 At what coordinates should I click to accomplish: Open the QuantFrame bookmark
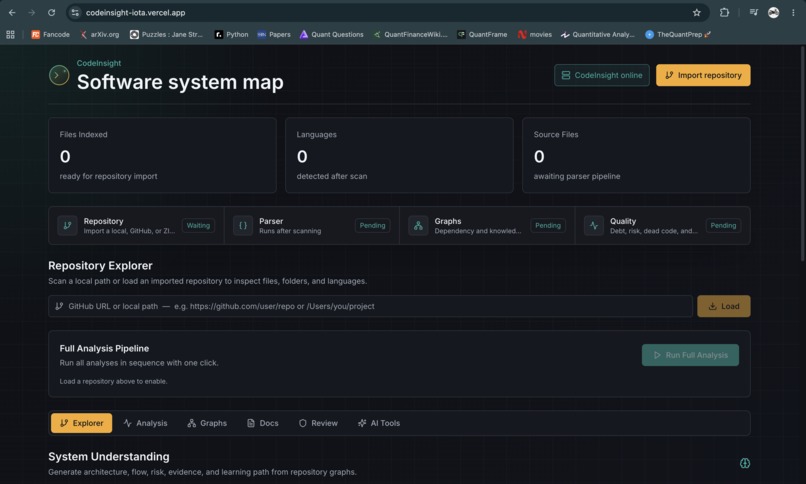[482, 34]
